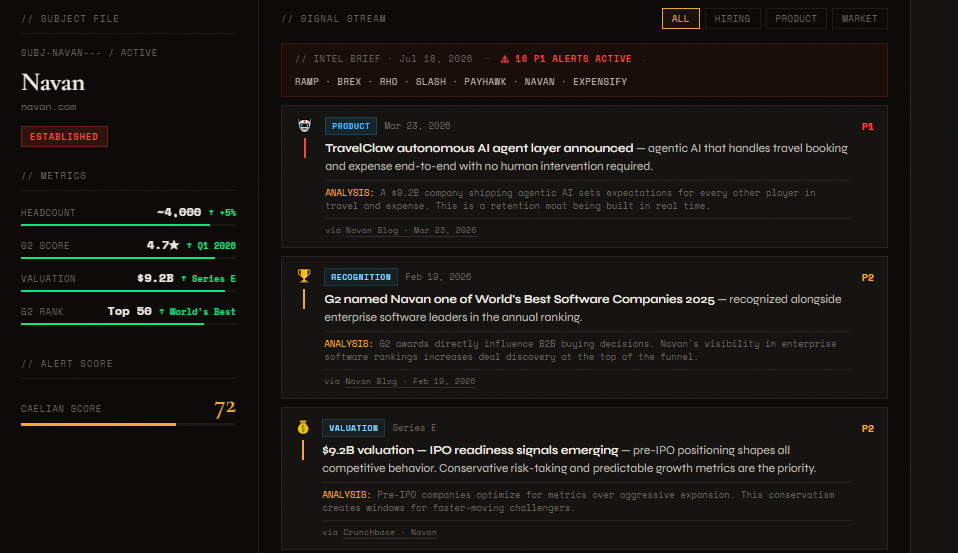Image resolution: width=958 pixels, height=553 pixels.
Task: Filter signals by PRODUCT tab
Action: tap(795, 18)
